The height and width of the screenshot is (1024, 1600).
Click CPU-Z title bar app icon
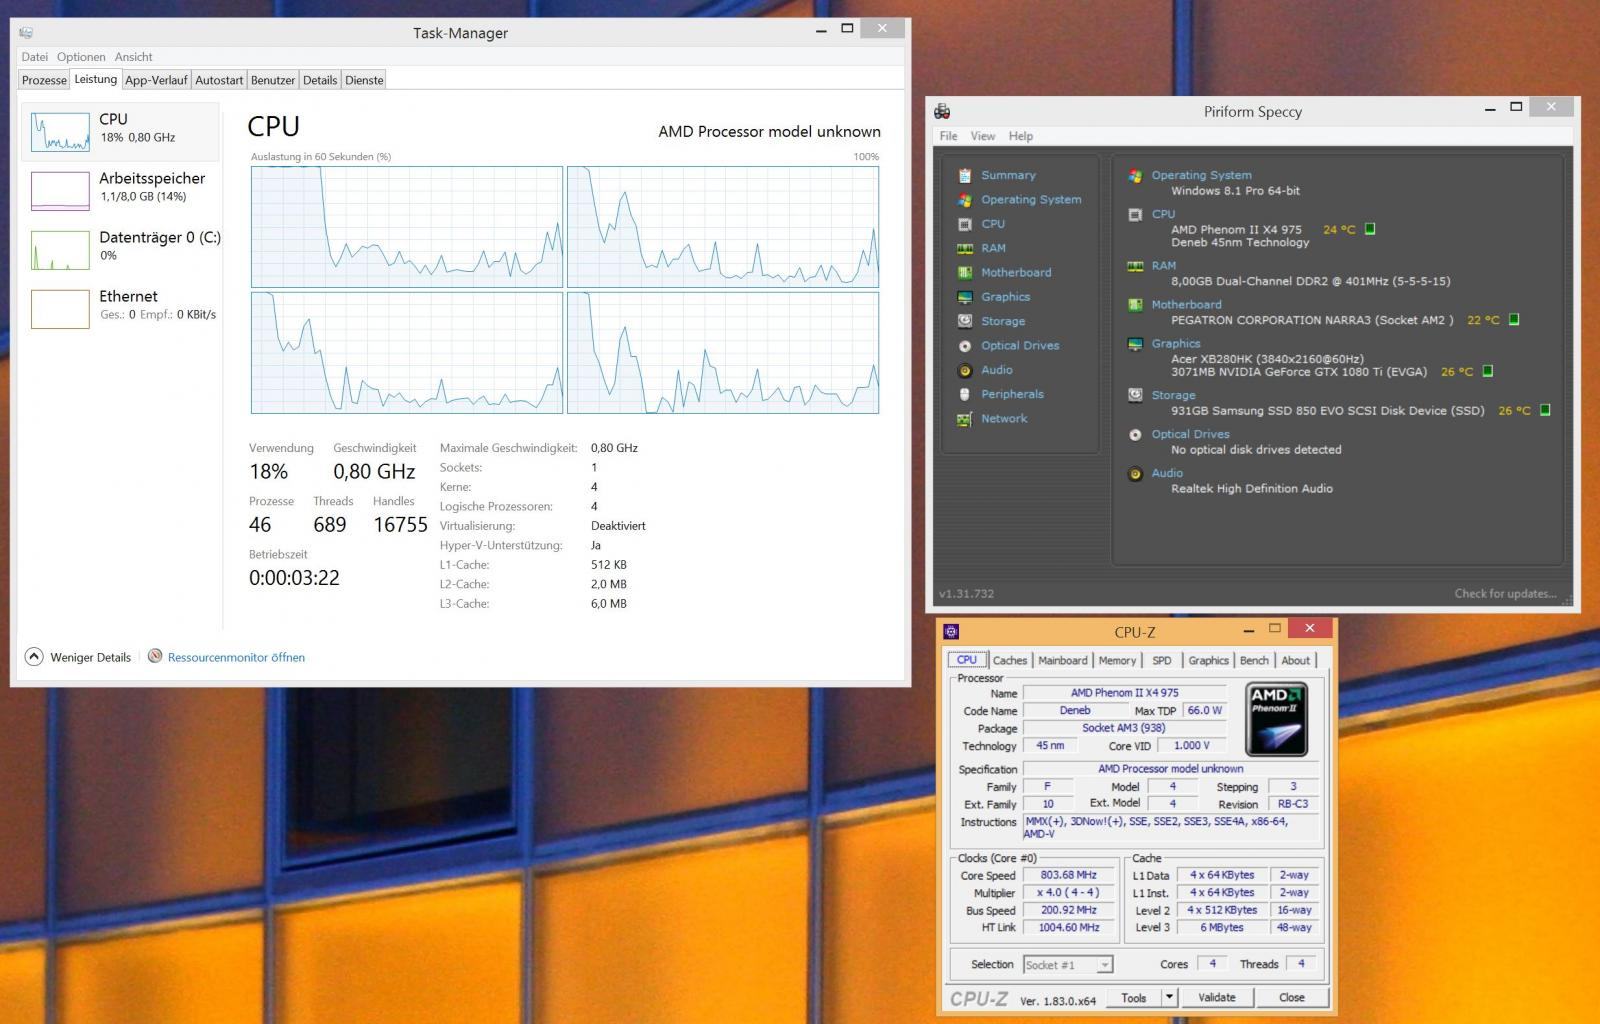pos(951,631)
